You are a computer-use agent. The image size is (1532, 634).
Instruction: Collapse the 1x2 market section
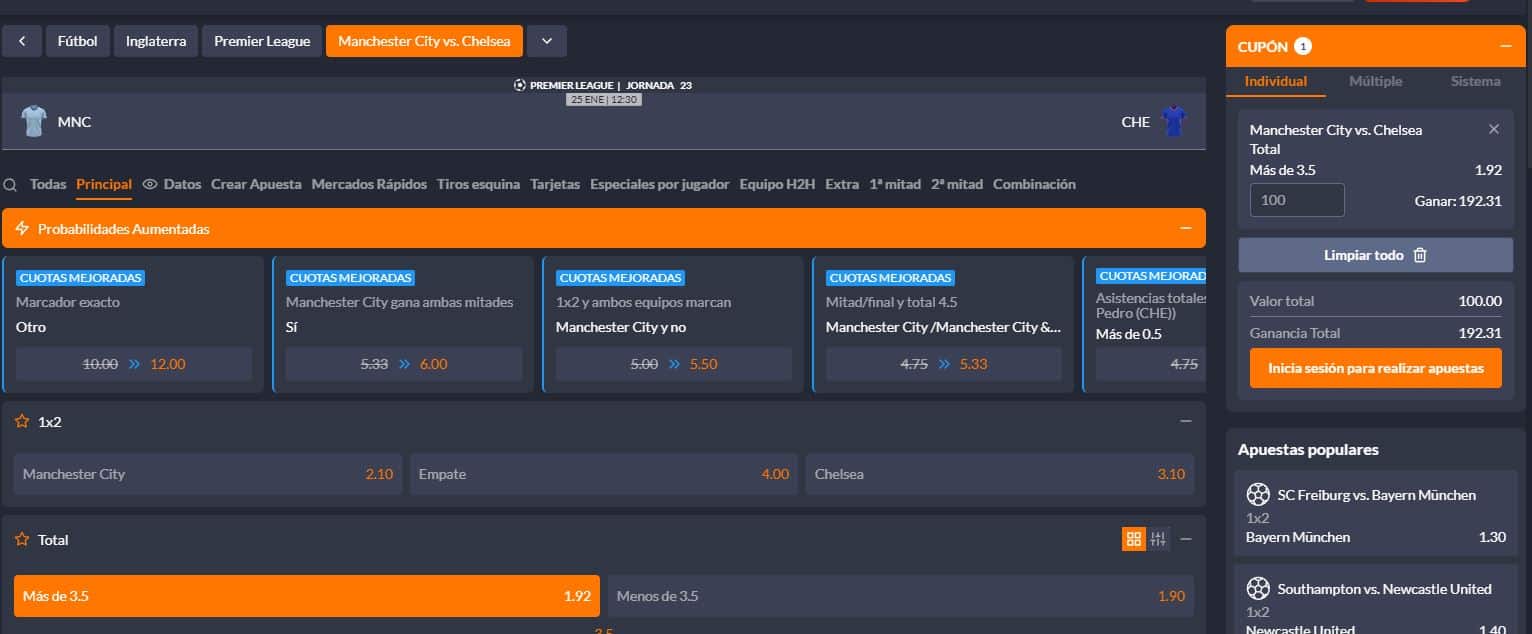pyautogui.click(x=1186, y=422)
